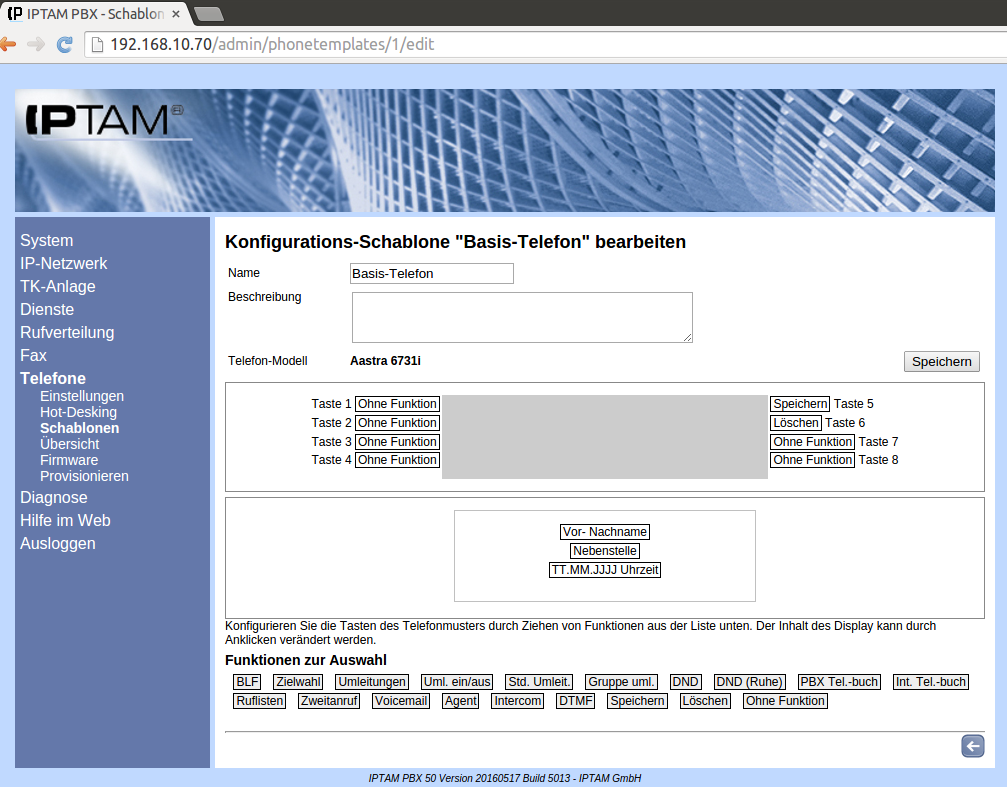Screen dimensions: 1007x787
Task: Open a new browser tab
Action: 208,13
